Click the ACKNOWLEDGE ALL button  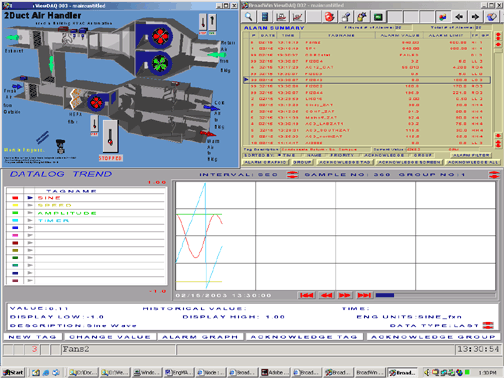point(473,162)
